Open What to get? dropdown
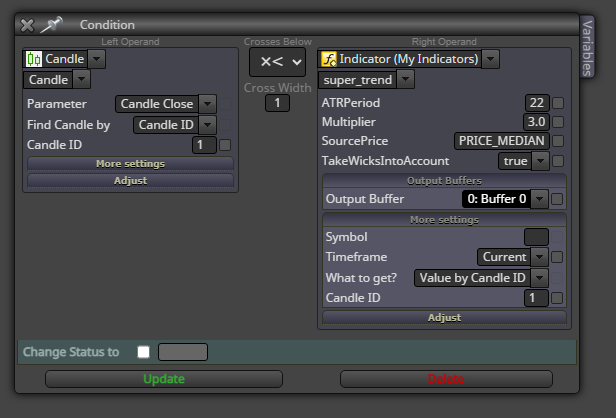The height and width of the screenshot is (418, 616). tap(481, 278)
